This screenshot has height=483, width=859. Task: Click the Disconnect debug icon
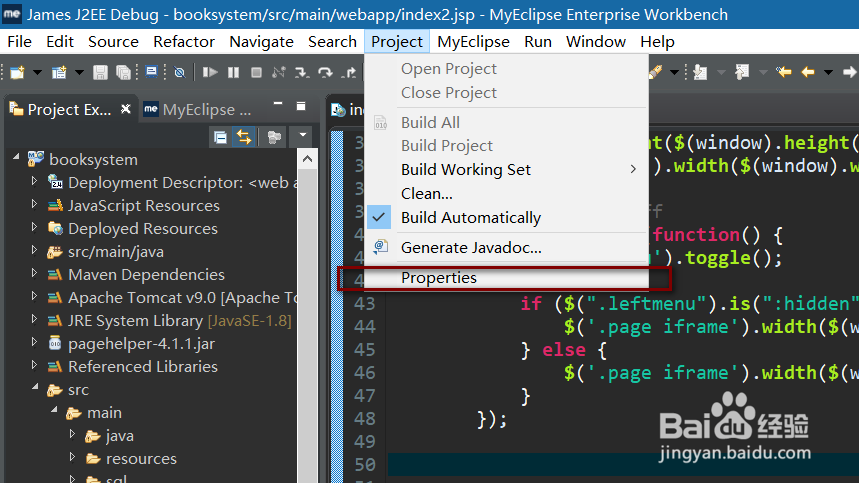click(279, 72)
